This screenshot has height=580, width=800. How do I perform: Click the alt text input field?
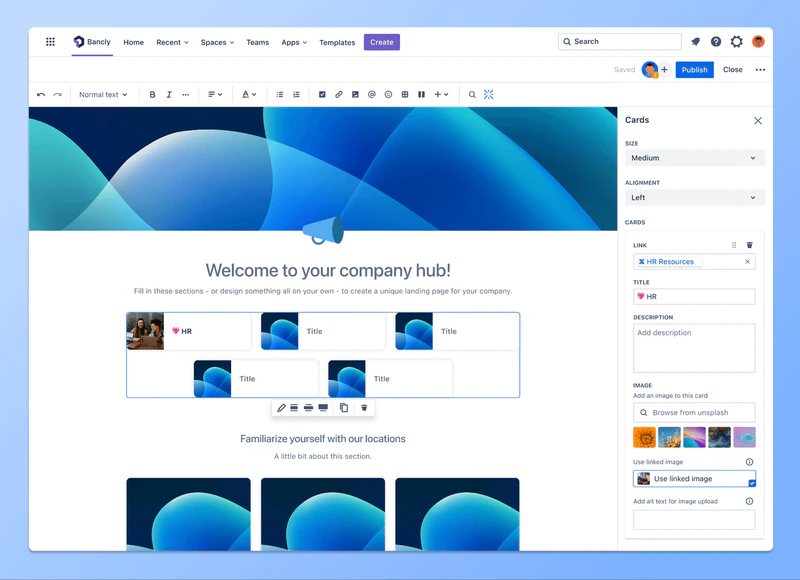tap(694, 520)
